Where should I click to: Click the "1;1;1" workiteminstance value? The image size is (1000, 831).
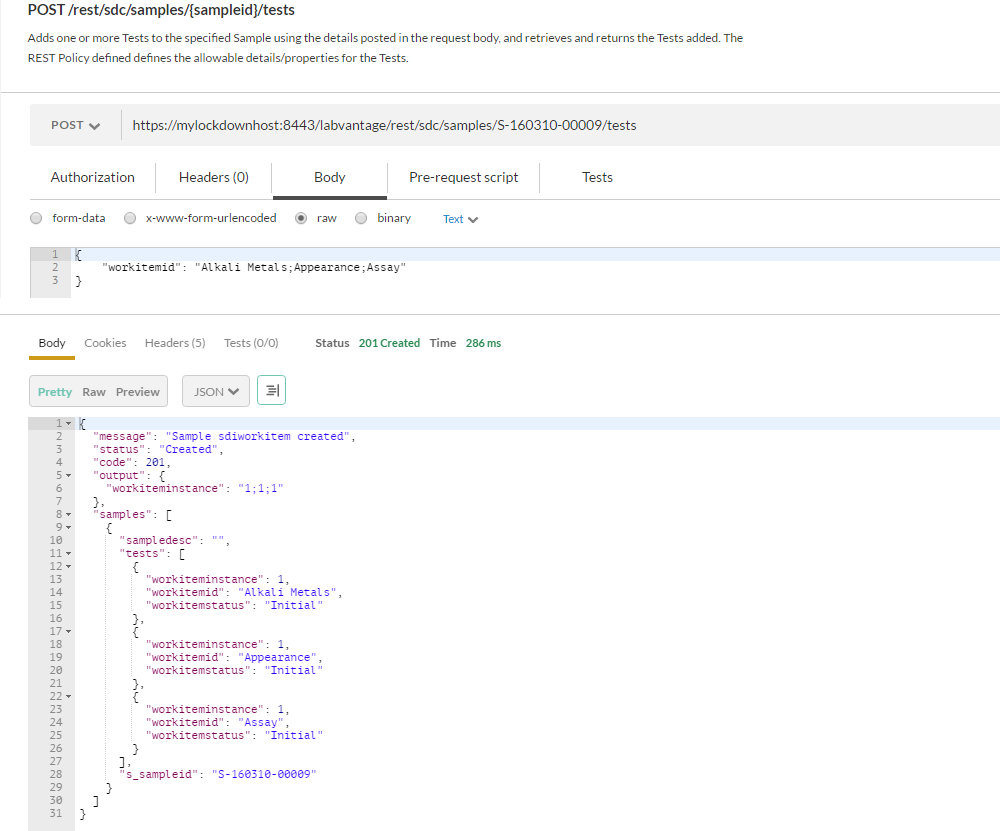(261, 489)
